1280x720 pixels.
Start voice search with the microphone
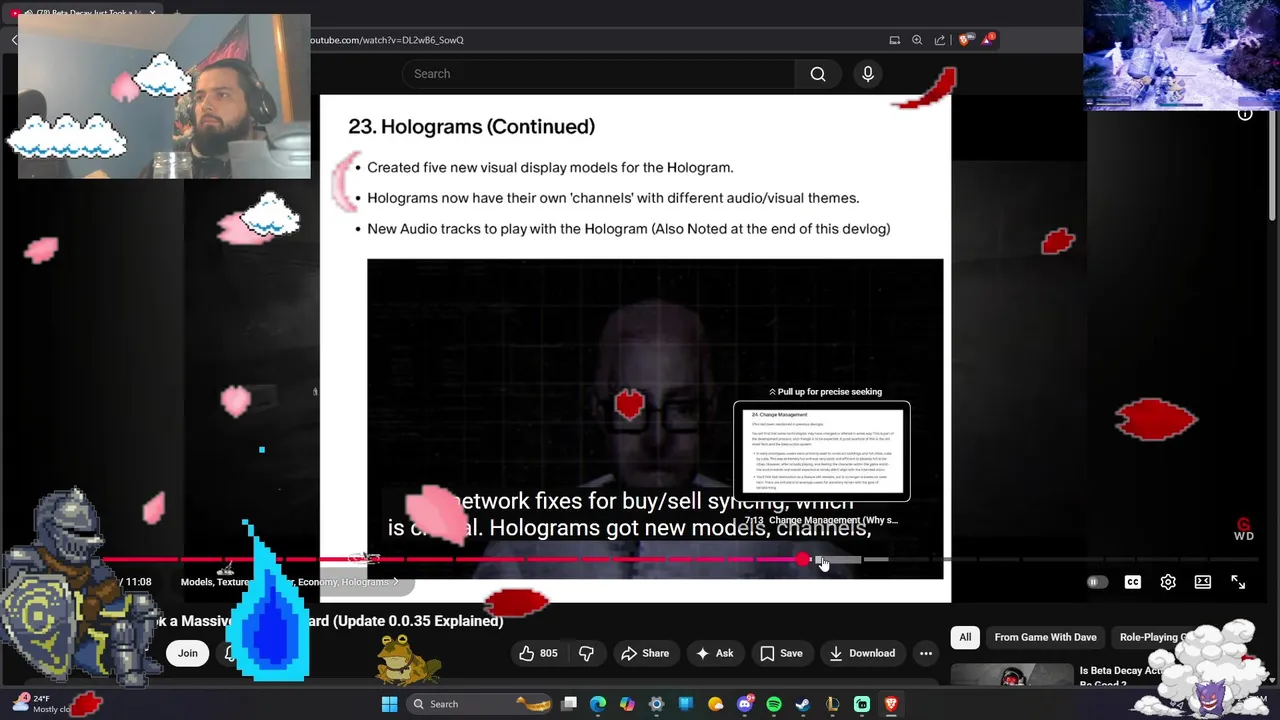(x=868, y=74)
